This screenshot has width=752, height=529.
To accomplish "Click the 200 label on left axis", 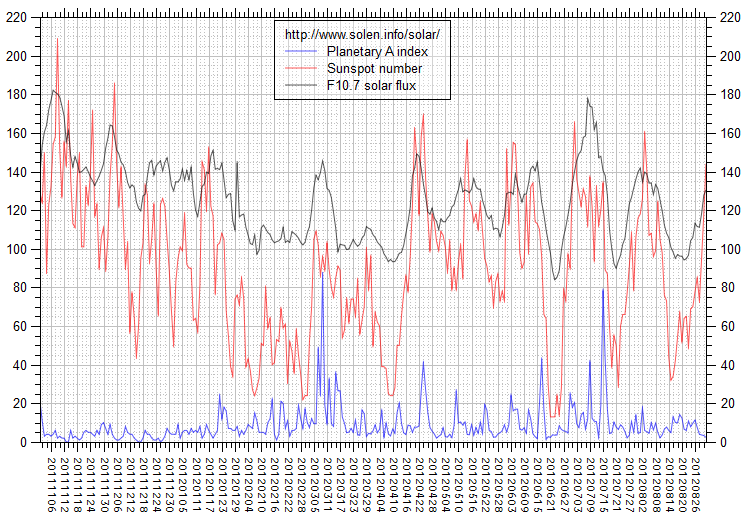I will pyautogui.click(x=16, y=56).
